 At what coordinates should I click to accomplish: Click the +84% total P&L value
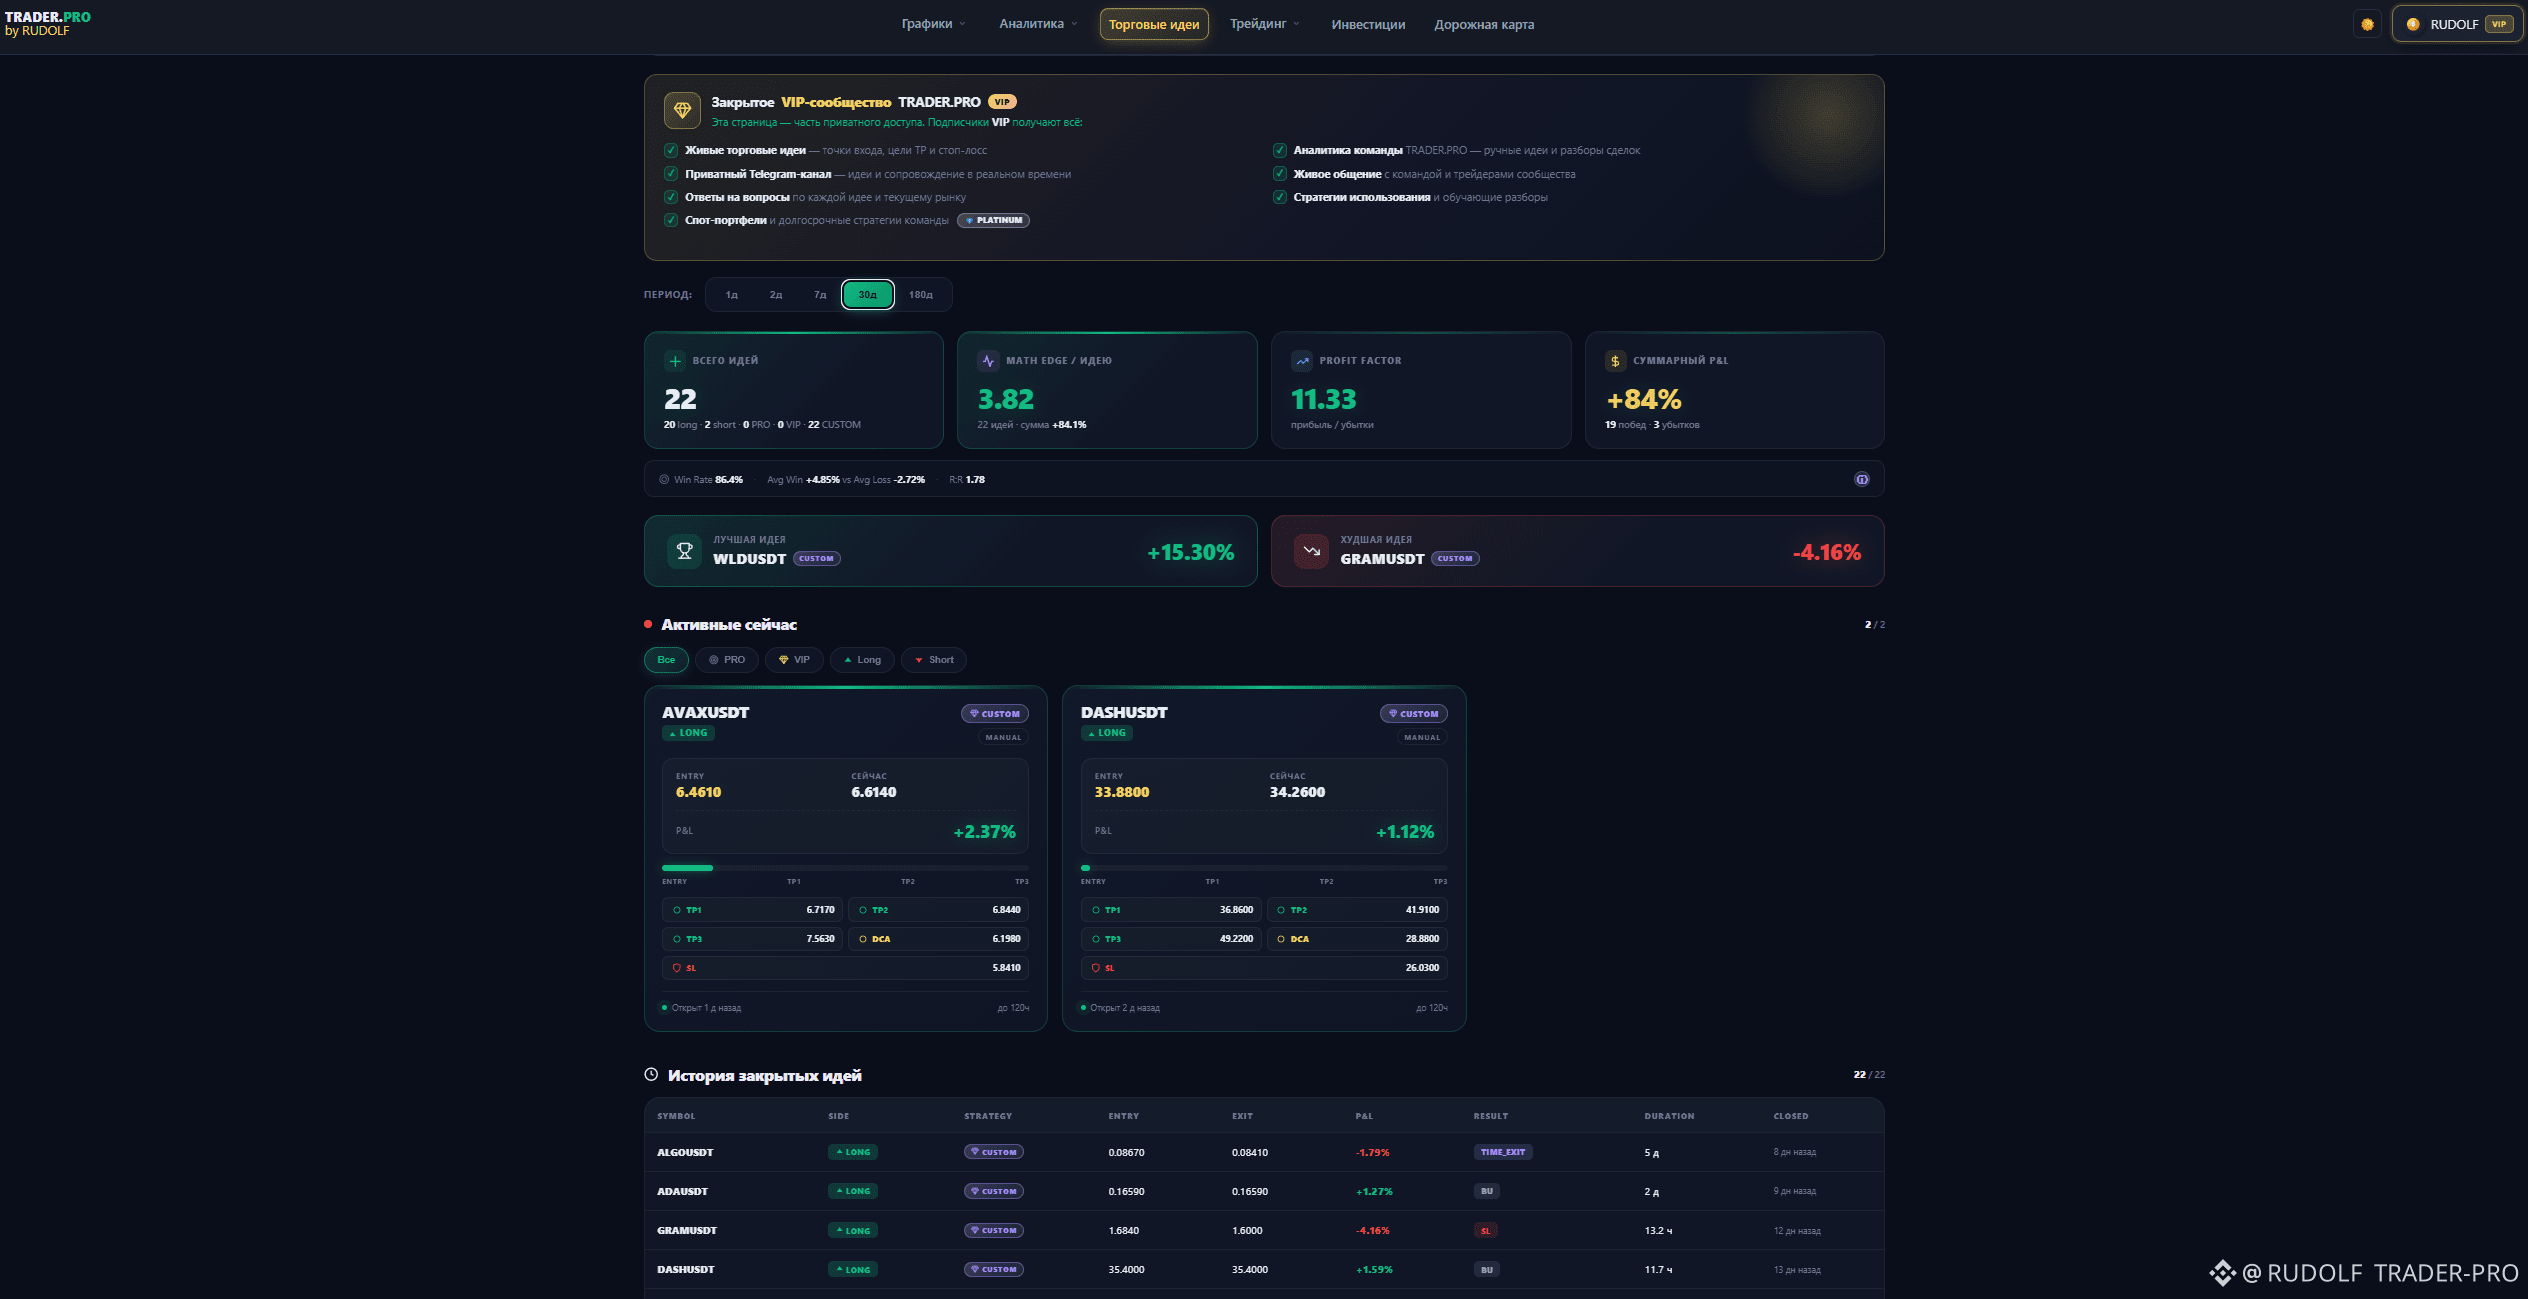tap(1644, 400)
